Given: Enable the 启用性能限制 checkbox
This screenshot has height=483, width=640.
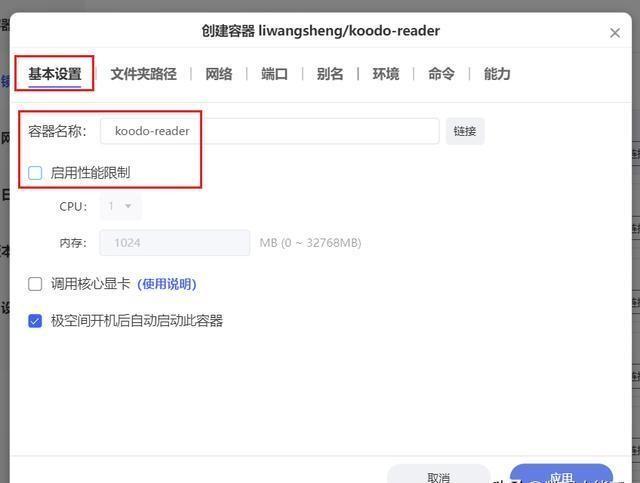Looking at the screenshot, I should (x=35, y=173).
